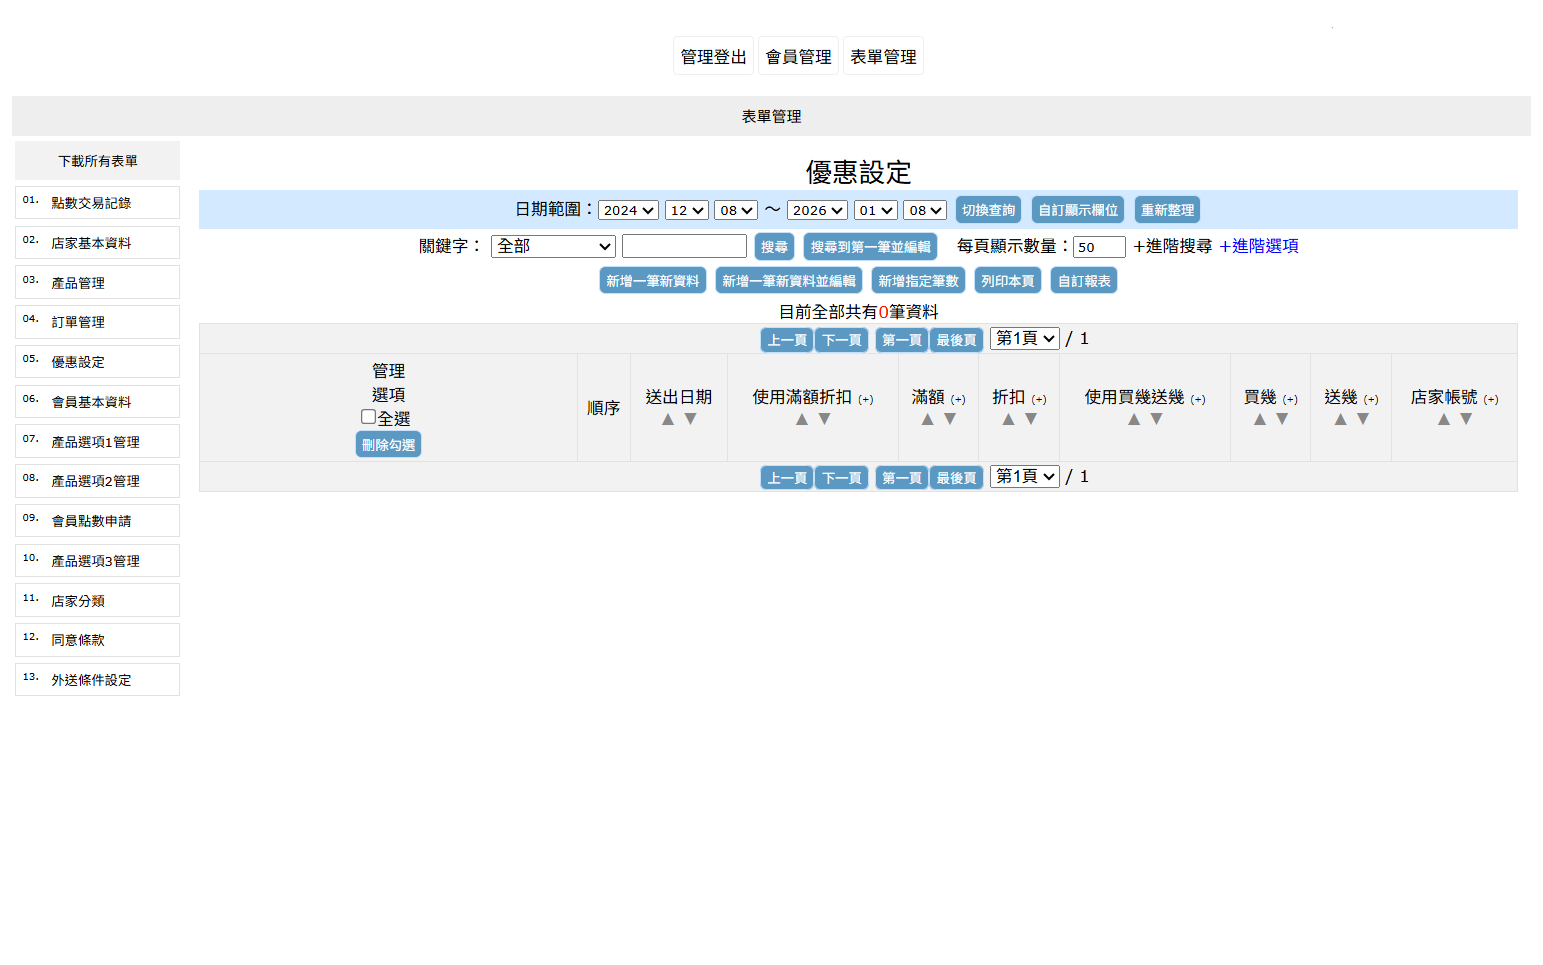Open the +進階選項 link
Image resolution: width=1543 pixels, height=965 pixels.
click(x=1258, y=246)
